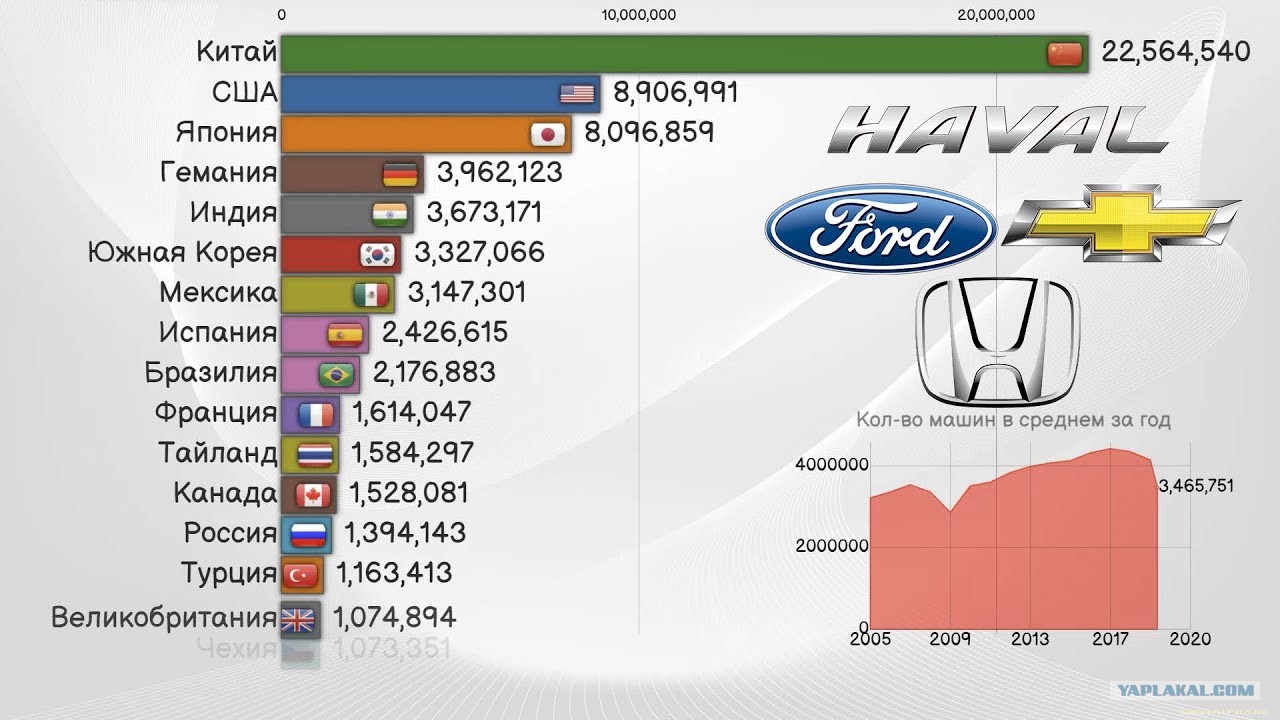Click the India flag icon

[x=390, y=214]
